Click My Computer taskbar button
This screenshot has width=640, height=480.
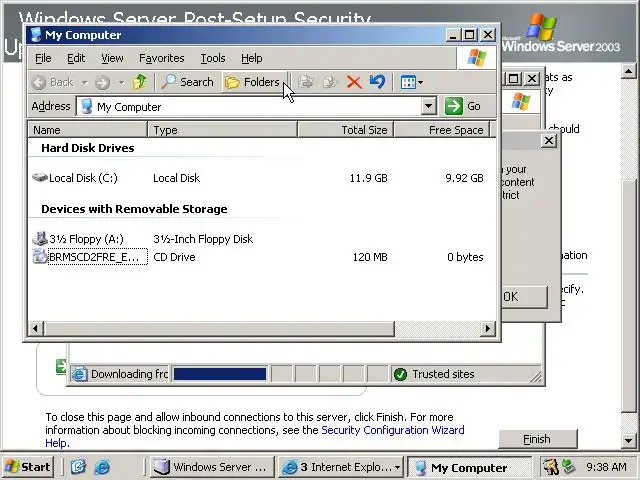click(x=470, y=467)
